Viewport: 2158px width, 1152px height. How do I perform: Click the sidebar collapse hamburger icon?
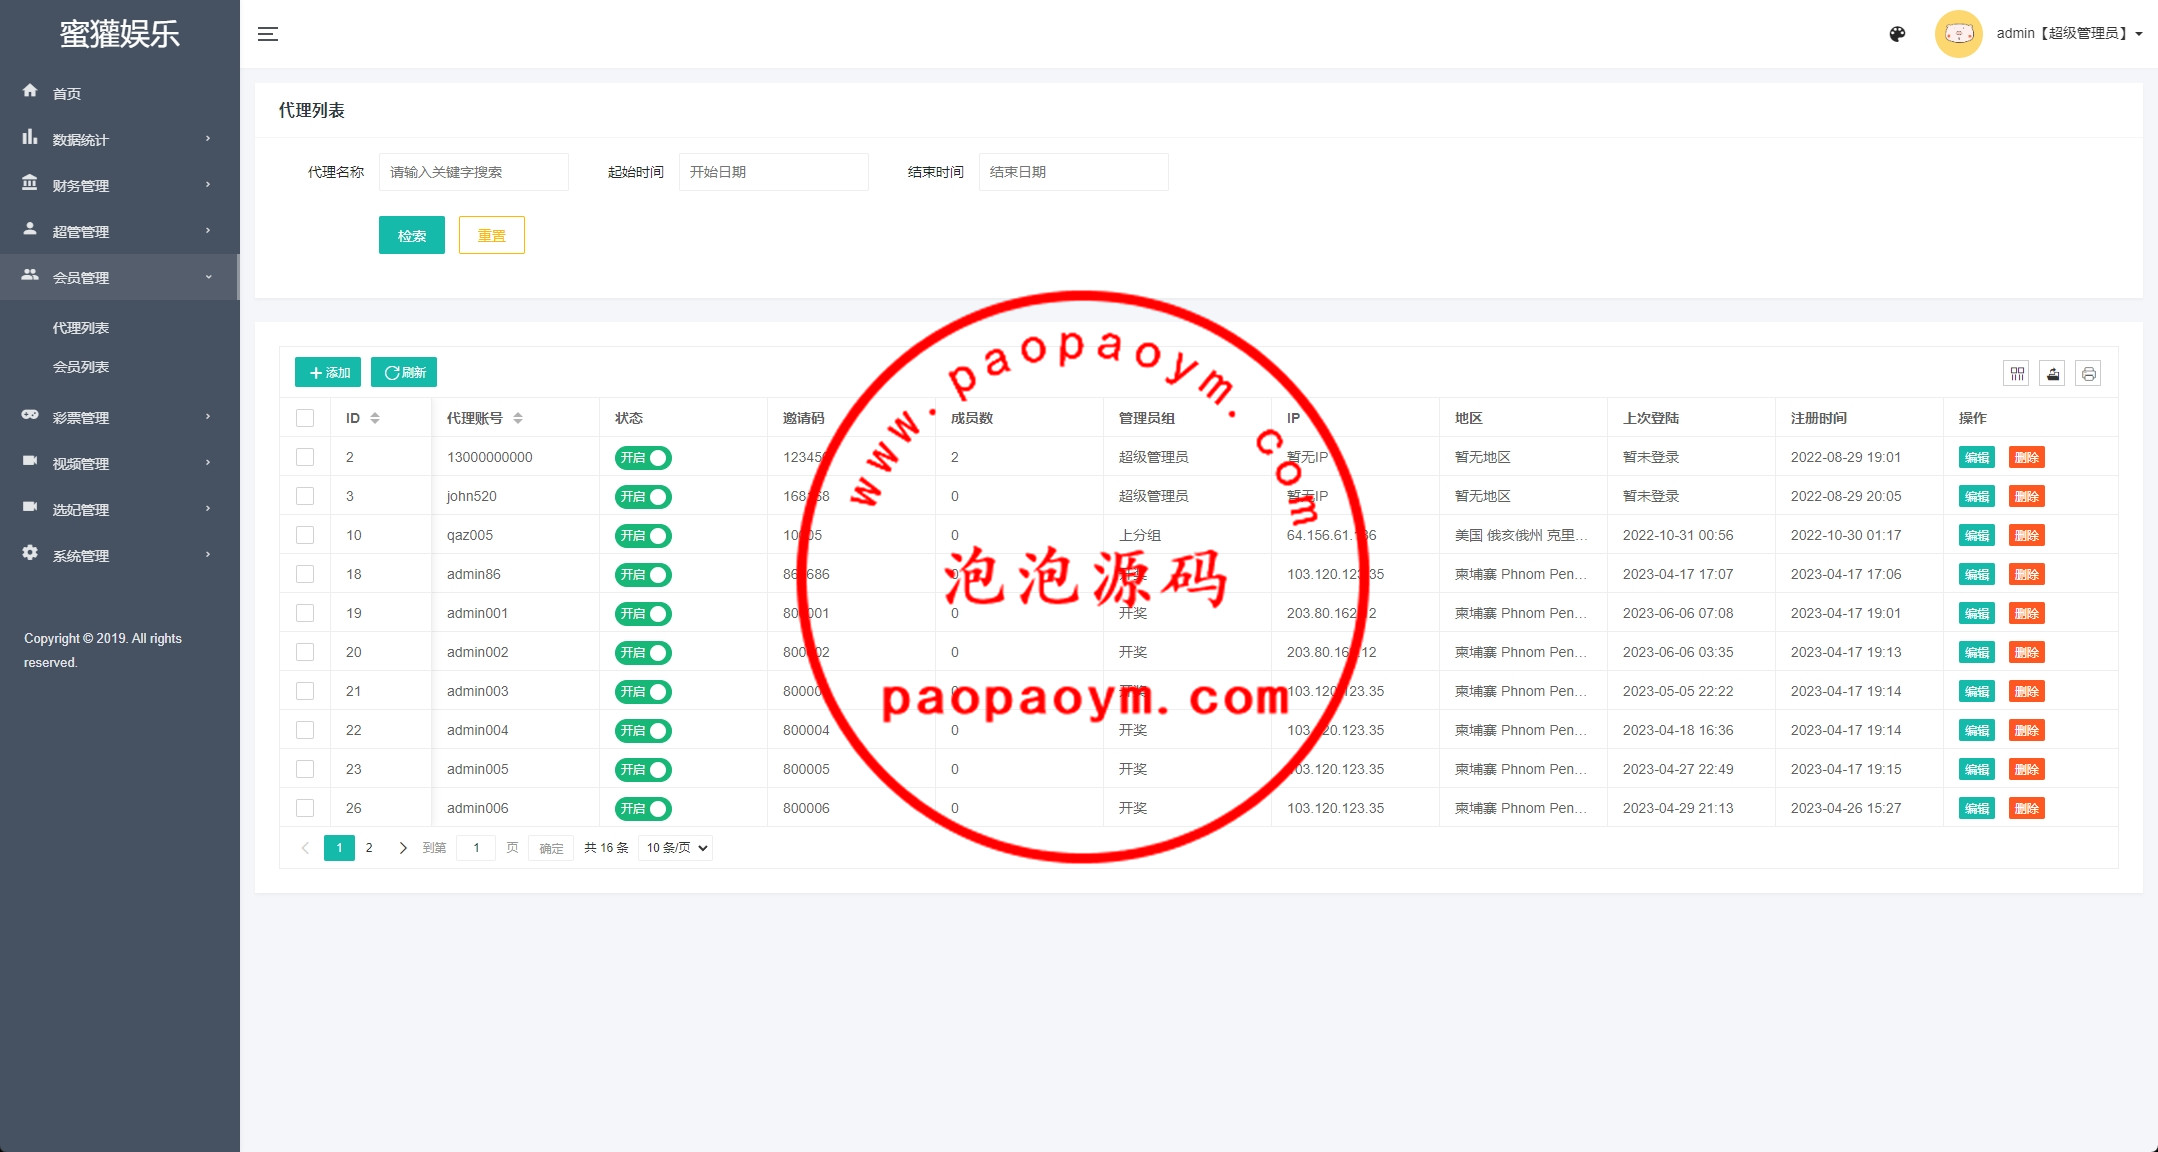[267, 34]
